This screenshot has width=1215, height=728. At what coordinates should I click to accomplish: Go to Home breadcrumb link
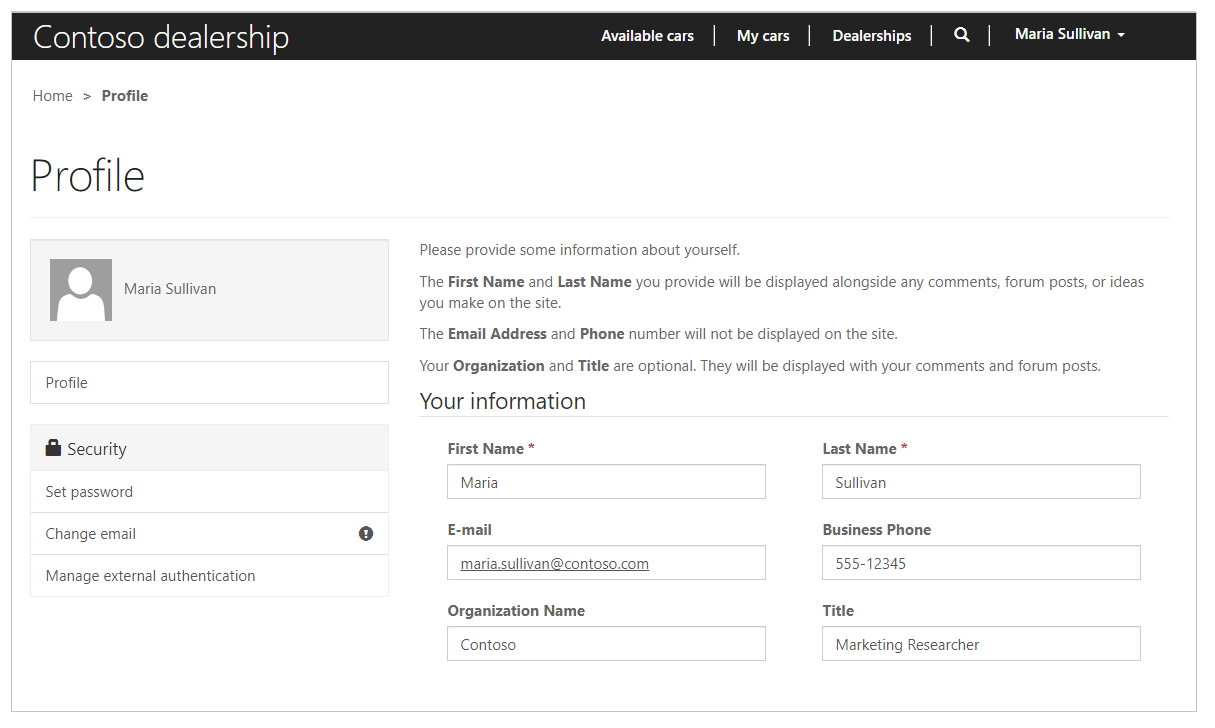tap(52, 96)
